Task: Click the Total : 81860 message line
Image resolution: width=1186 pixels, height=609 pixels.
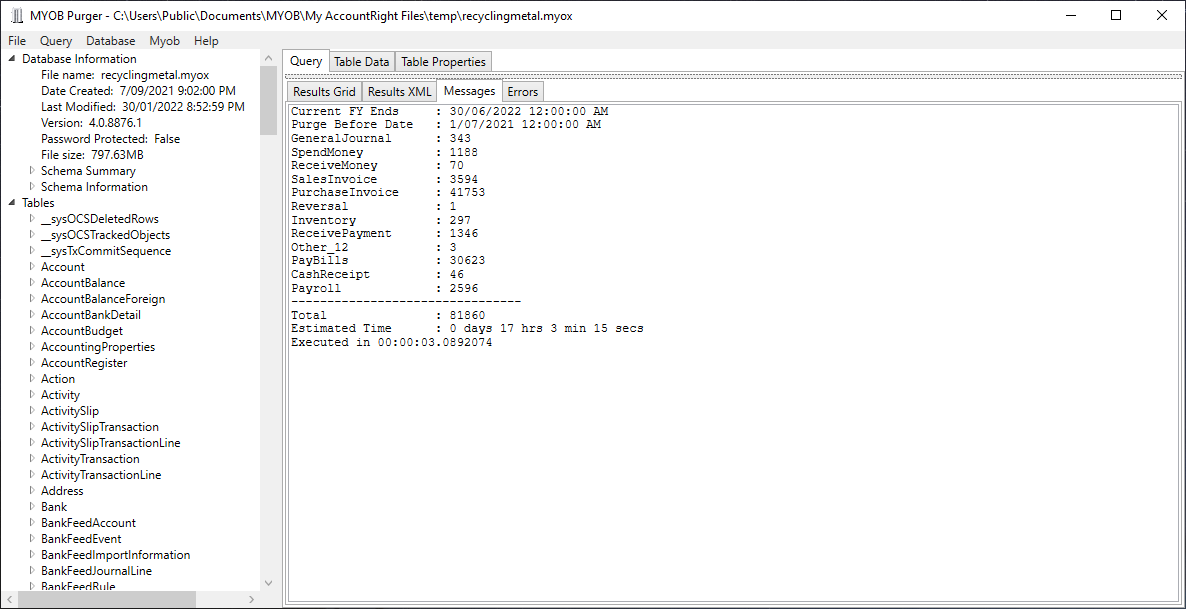Action: [388, 315]
